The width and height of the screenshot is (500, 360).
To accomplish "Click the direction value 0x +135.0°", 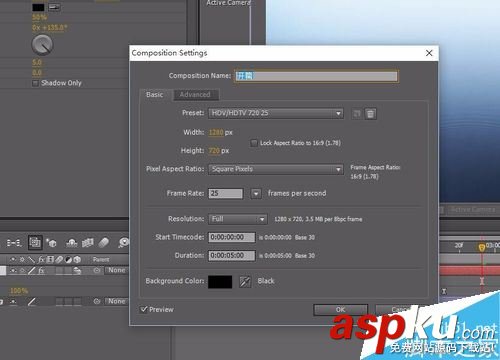I will (x=49, y=28).
